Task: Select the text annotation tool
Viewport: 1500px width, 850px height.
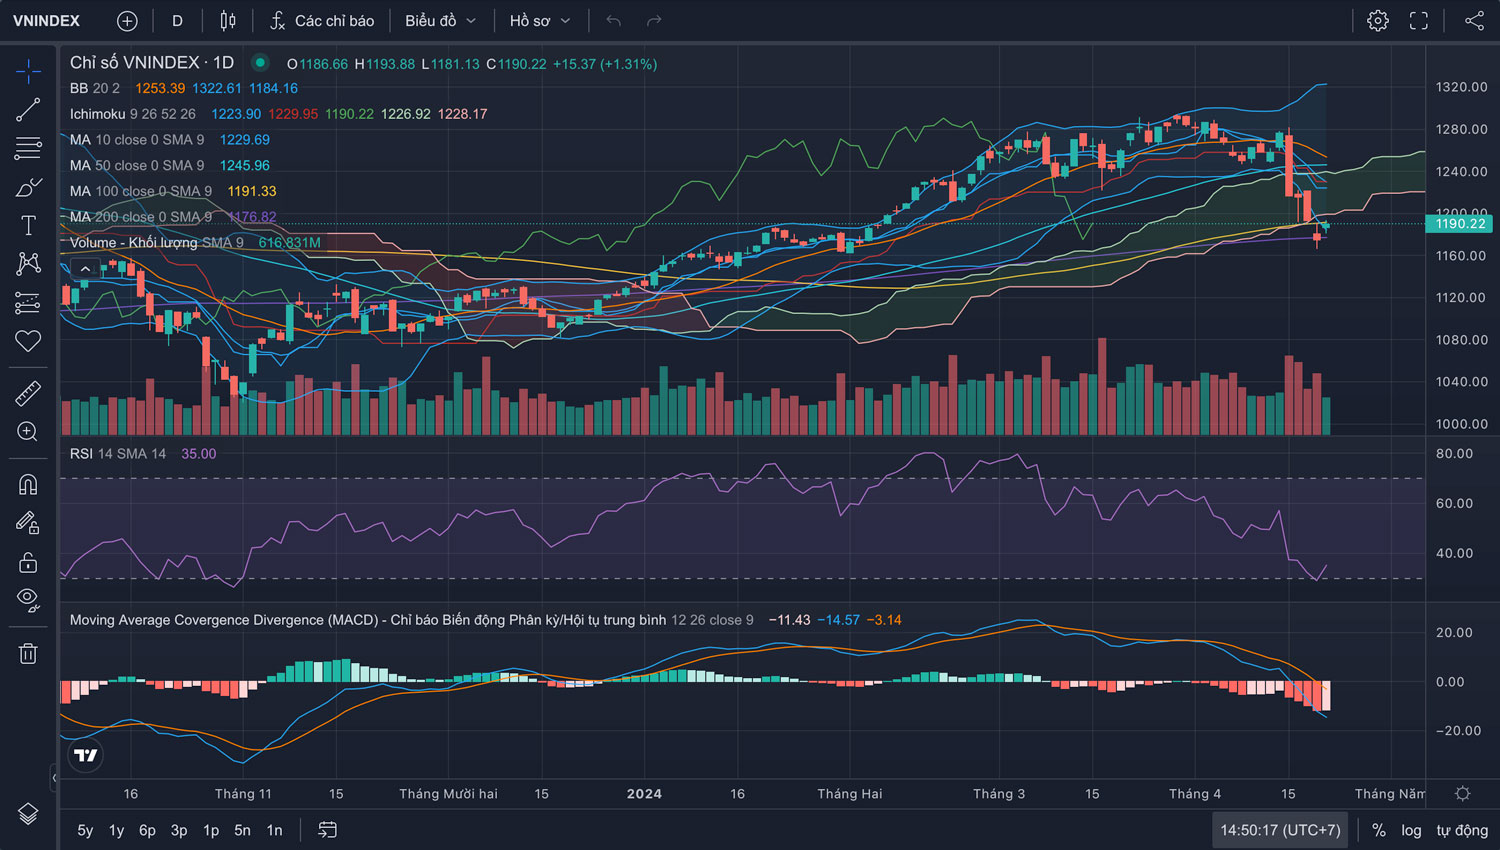Action: click(x=28, y=226)
